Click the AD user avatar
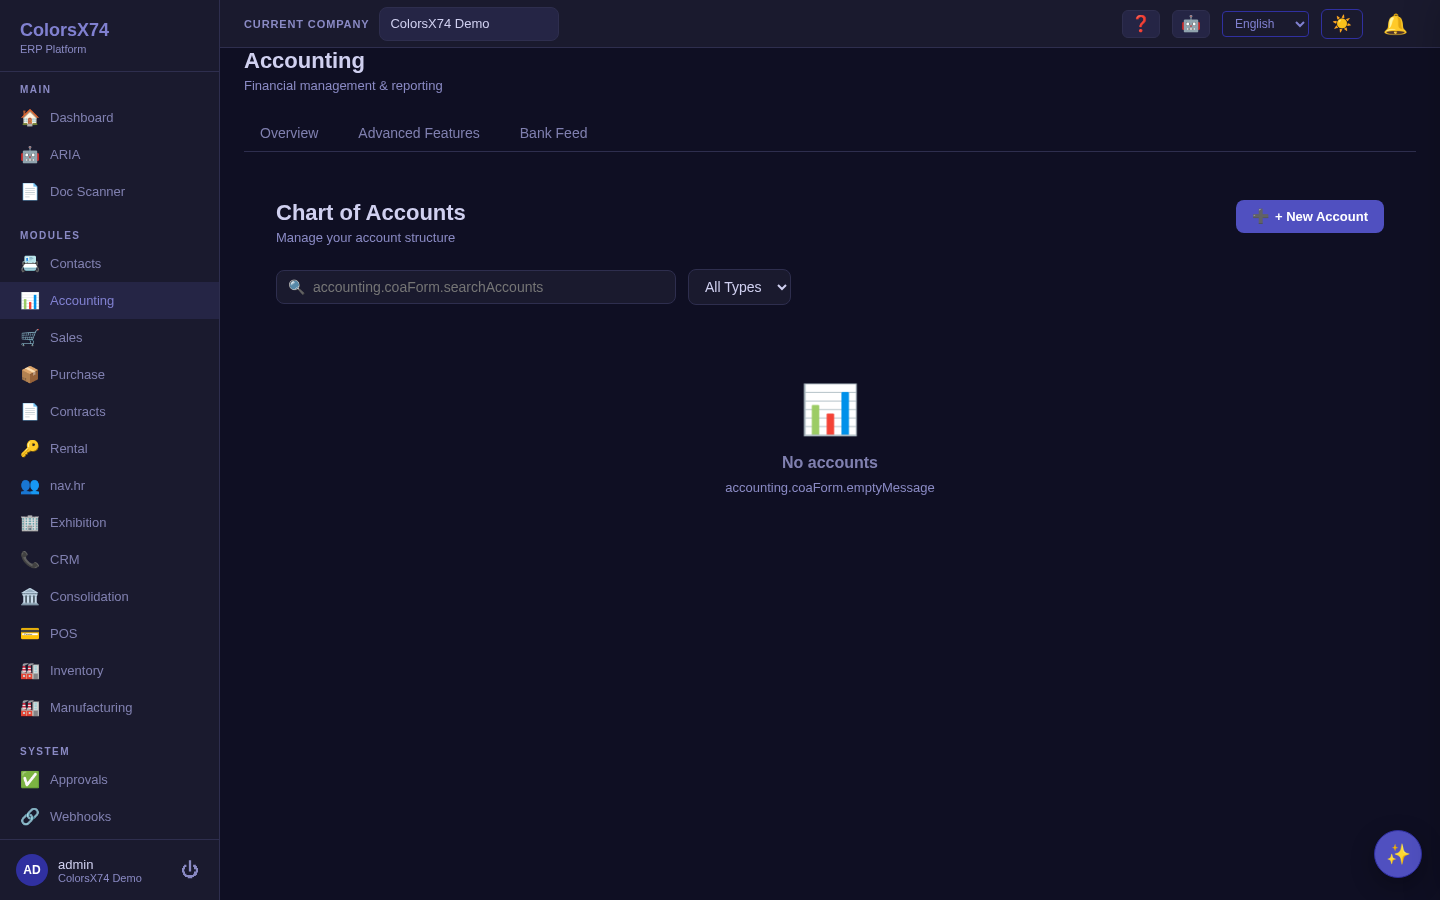The width and height of the screenshot is (1440, 900). [x=32, y=870]
